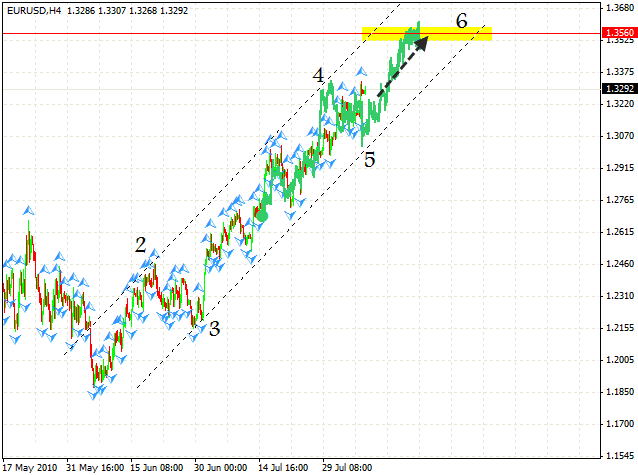Select the wave label 3 on the chart
The height and width of the screenshot is (475, 638).
point(214,328)
